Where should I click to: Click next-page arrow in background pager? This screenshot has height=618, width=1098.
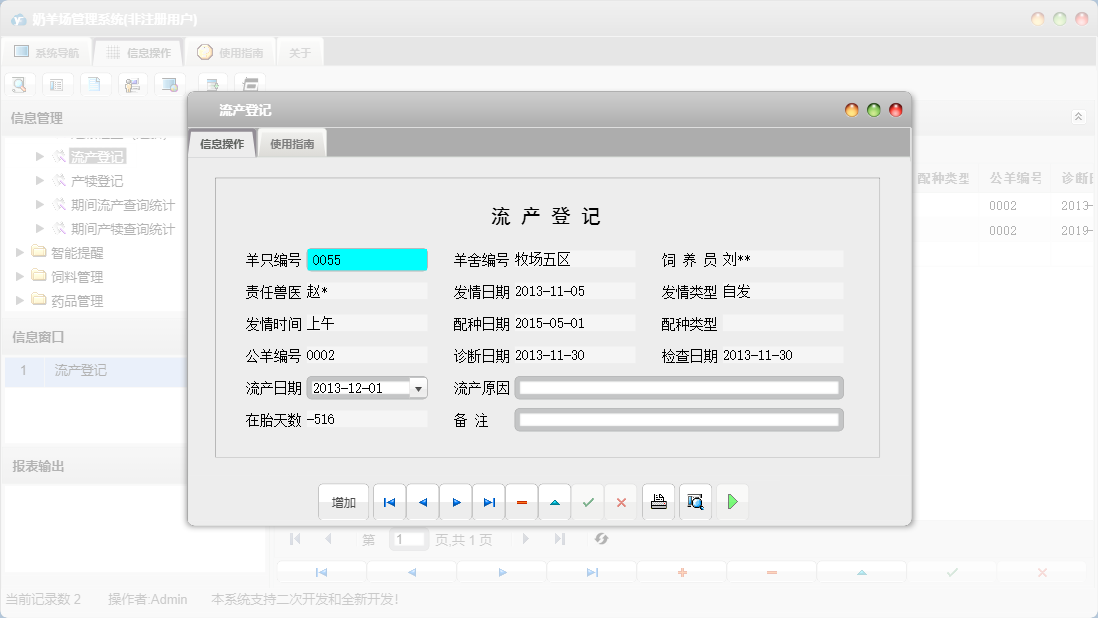click(x=525, y=539)
